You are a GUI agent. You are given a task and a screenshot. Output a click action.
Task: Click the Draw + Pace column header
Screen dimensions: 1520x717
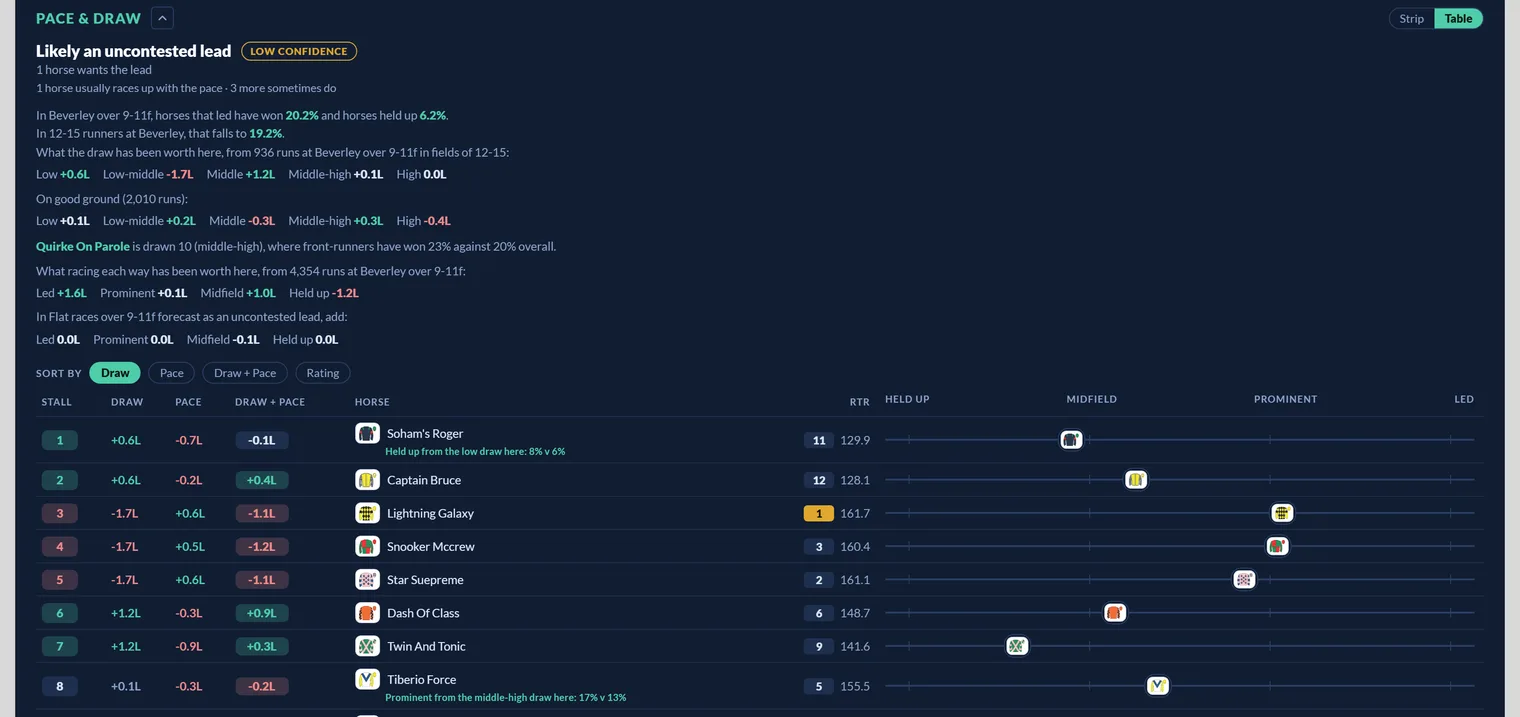pyautogui.click(x=270, y=401)
